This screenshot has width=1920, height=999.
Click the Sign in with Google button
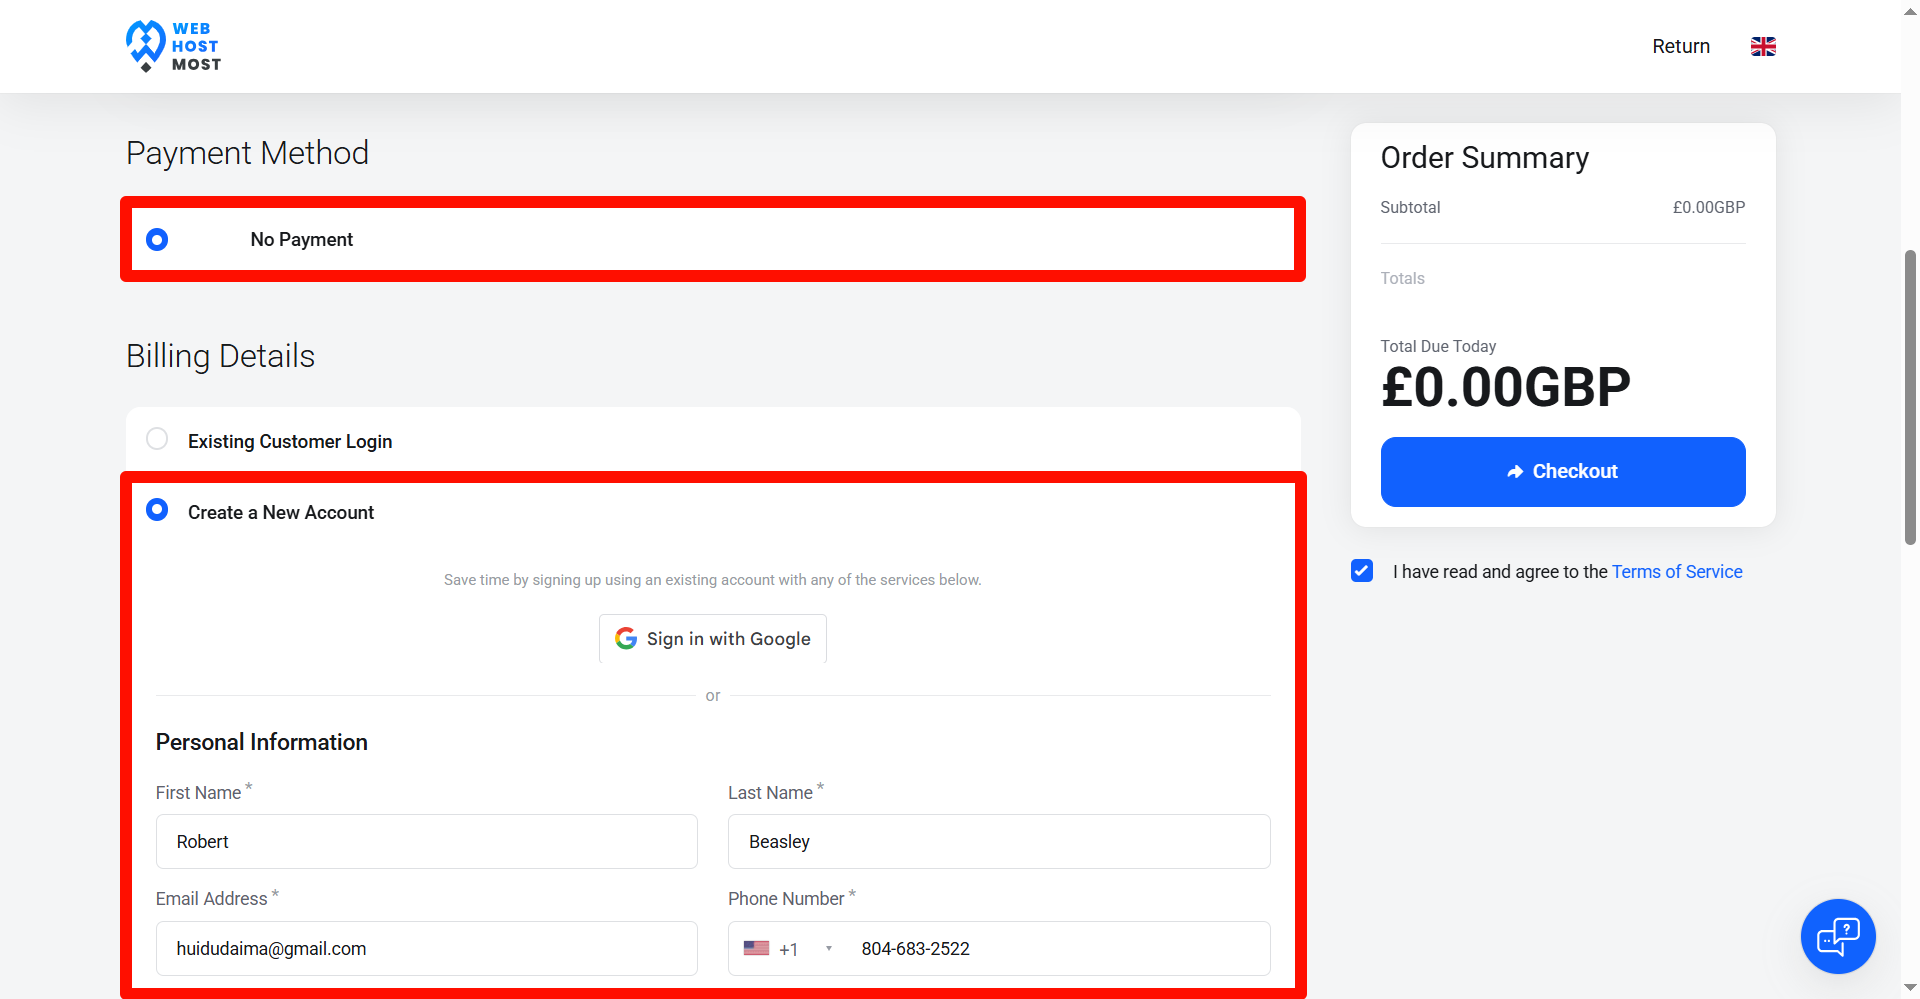[x=713, y=638]
